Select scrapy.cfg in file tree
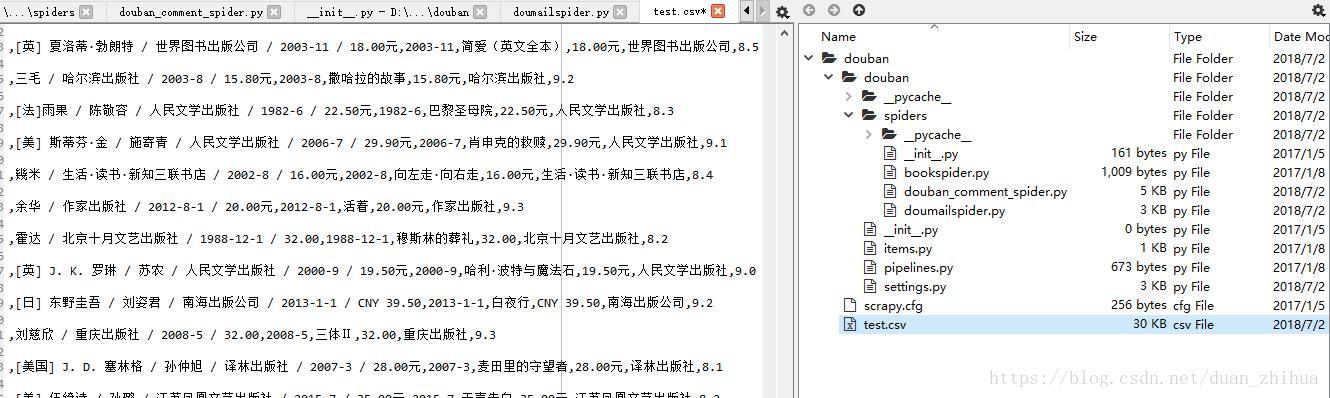This screenshot has width=1330, height=398. tap(893, 305)
